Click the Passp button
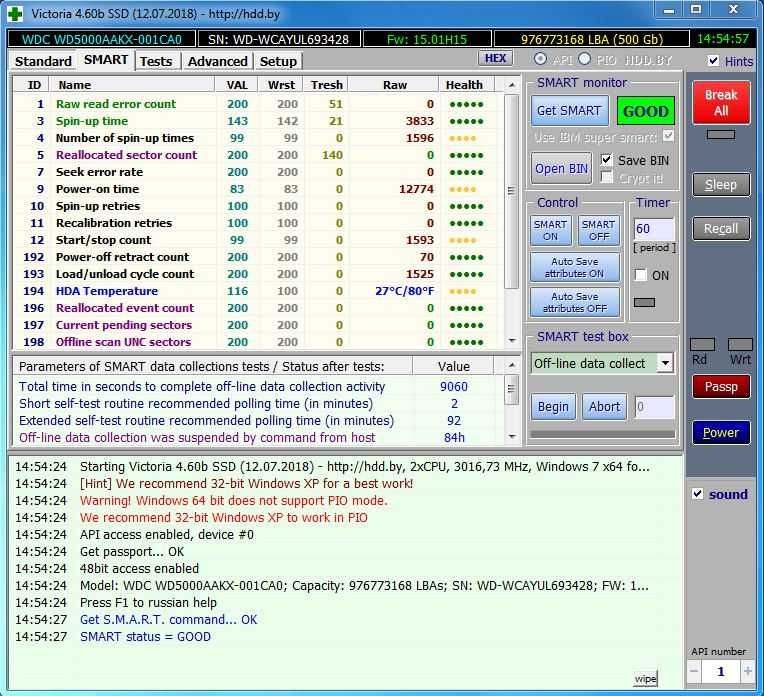The image size is (764, 696). click(721, 387)
